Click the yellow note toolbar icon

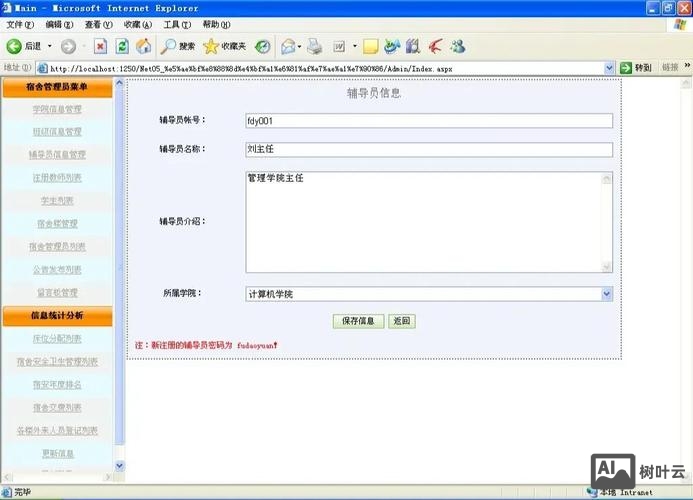pos(370,46)
